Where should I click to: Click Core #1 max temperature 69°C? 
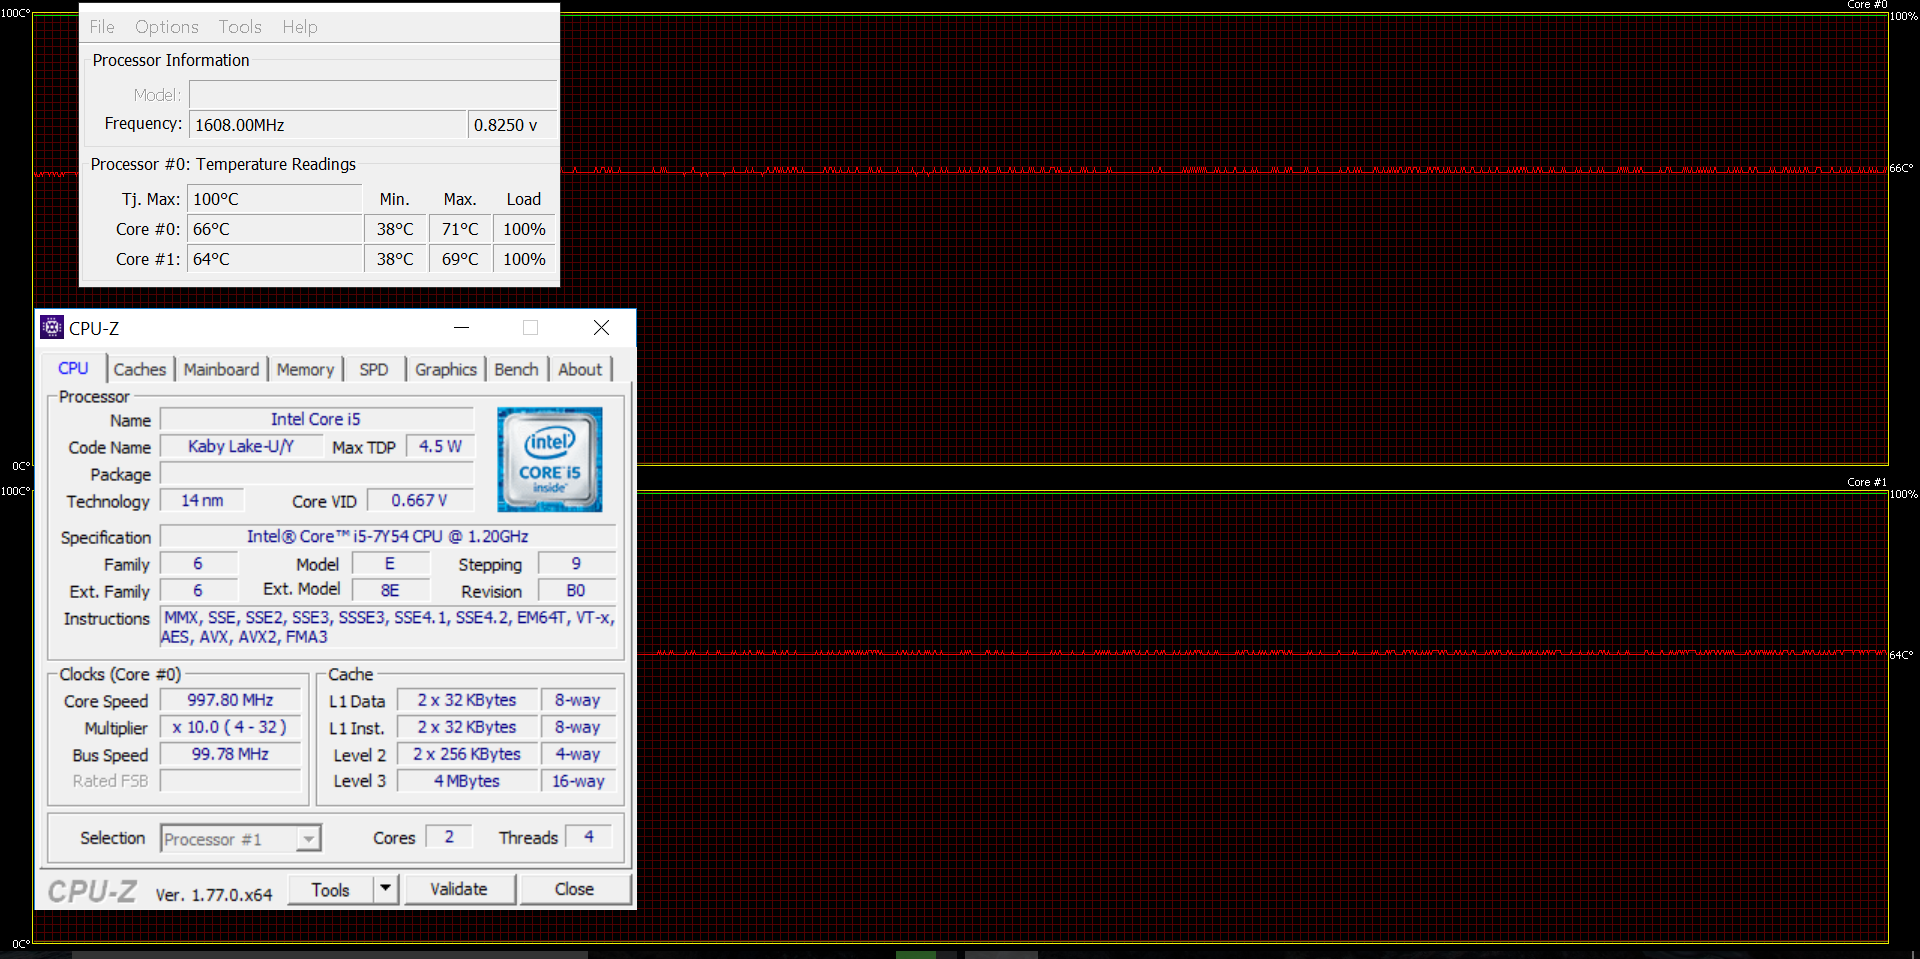[460, 259]
